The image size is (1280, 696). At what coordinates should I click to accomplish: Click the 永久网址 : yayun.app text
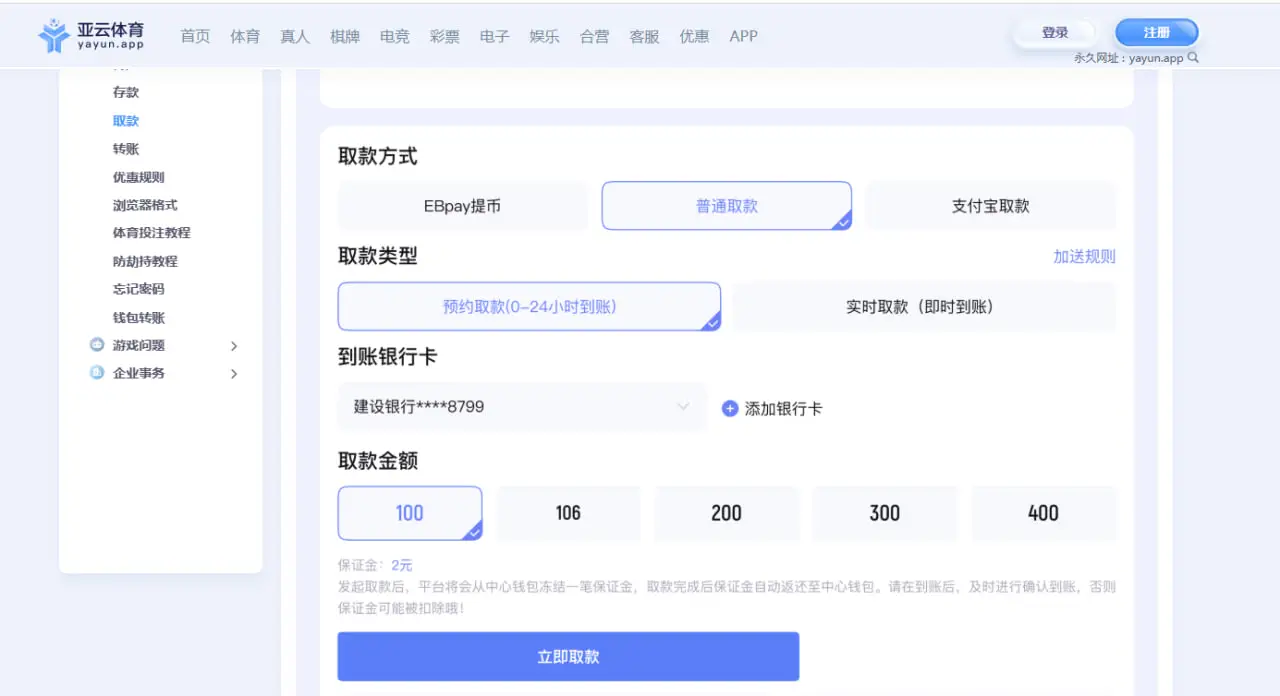pos(1129,58)
